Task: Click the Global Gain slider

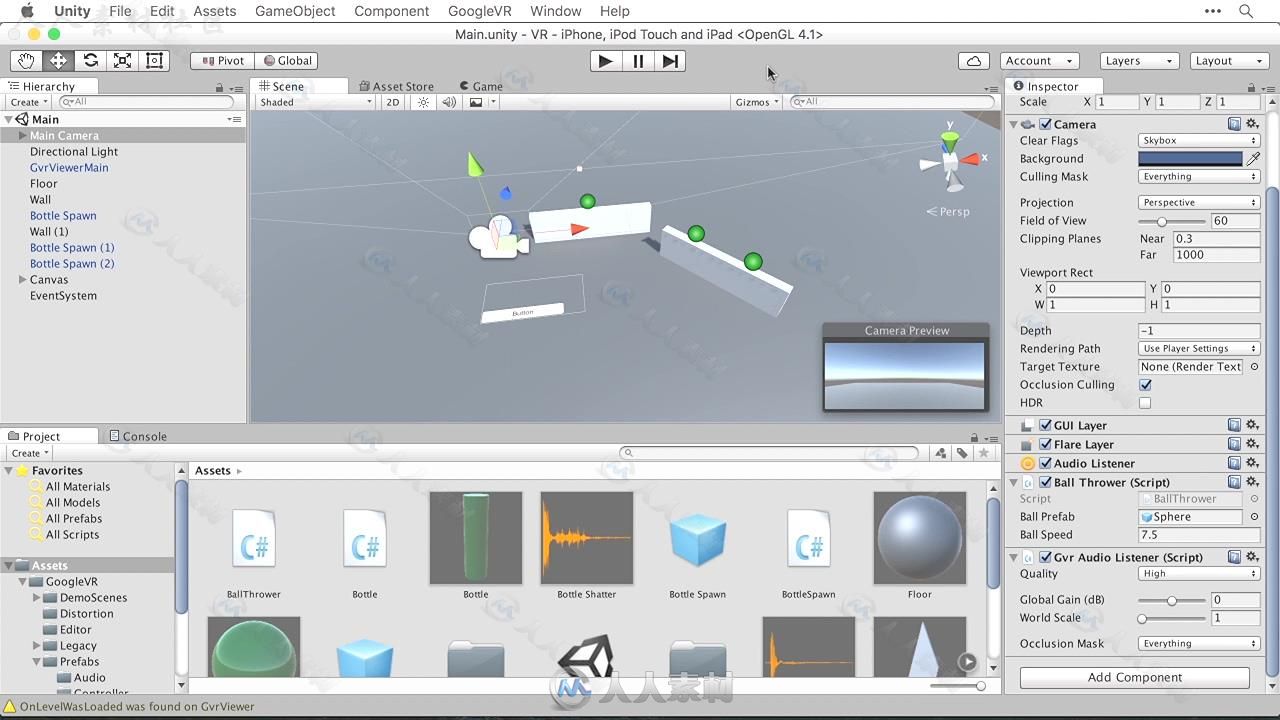Action: [x=1172, y=600]
